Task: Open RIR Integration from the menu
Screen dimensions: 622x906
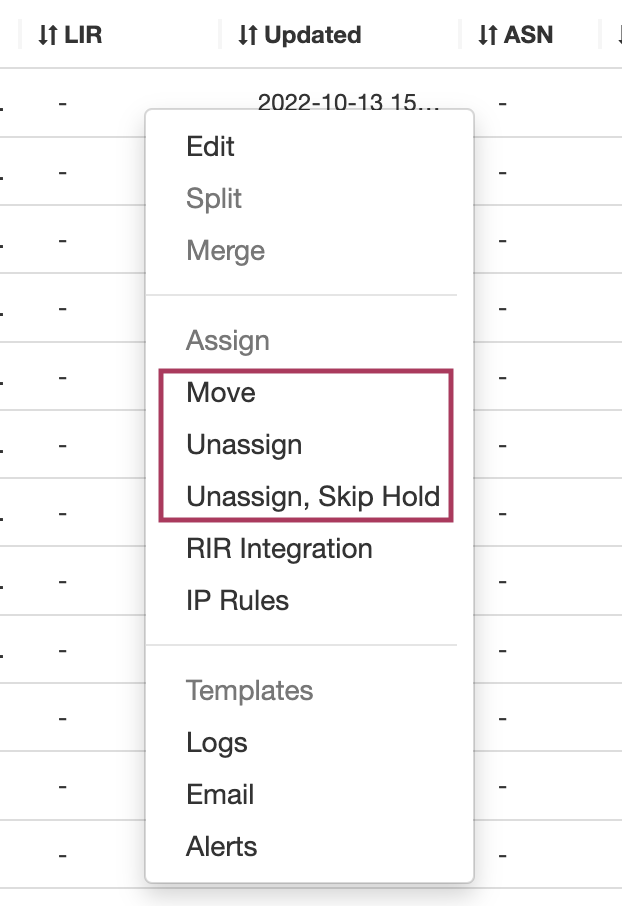Action: point(279,549)
